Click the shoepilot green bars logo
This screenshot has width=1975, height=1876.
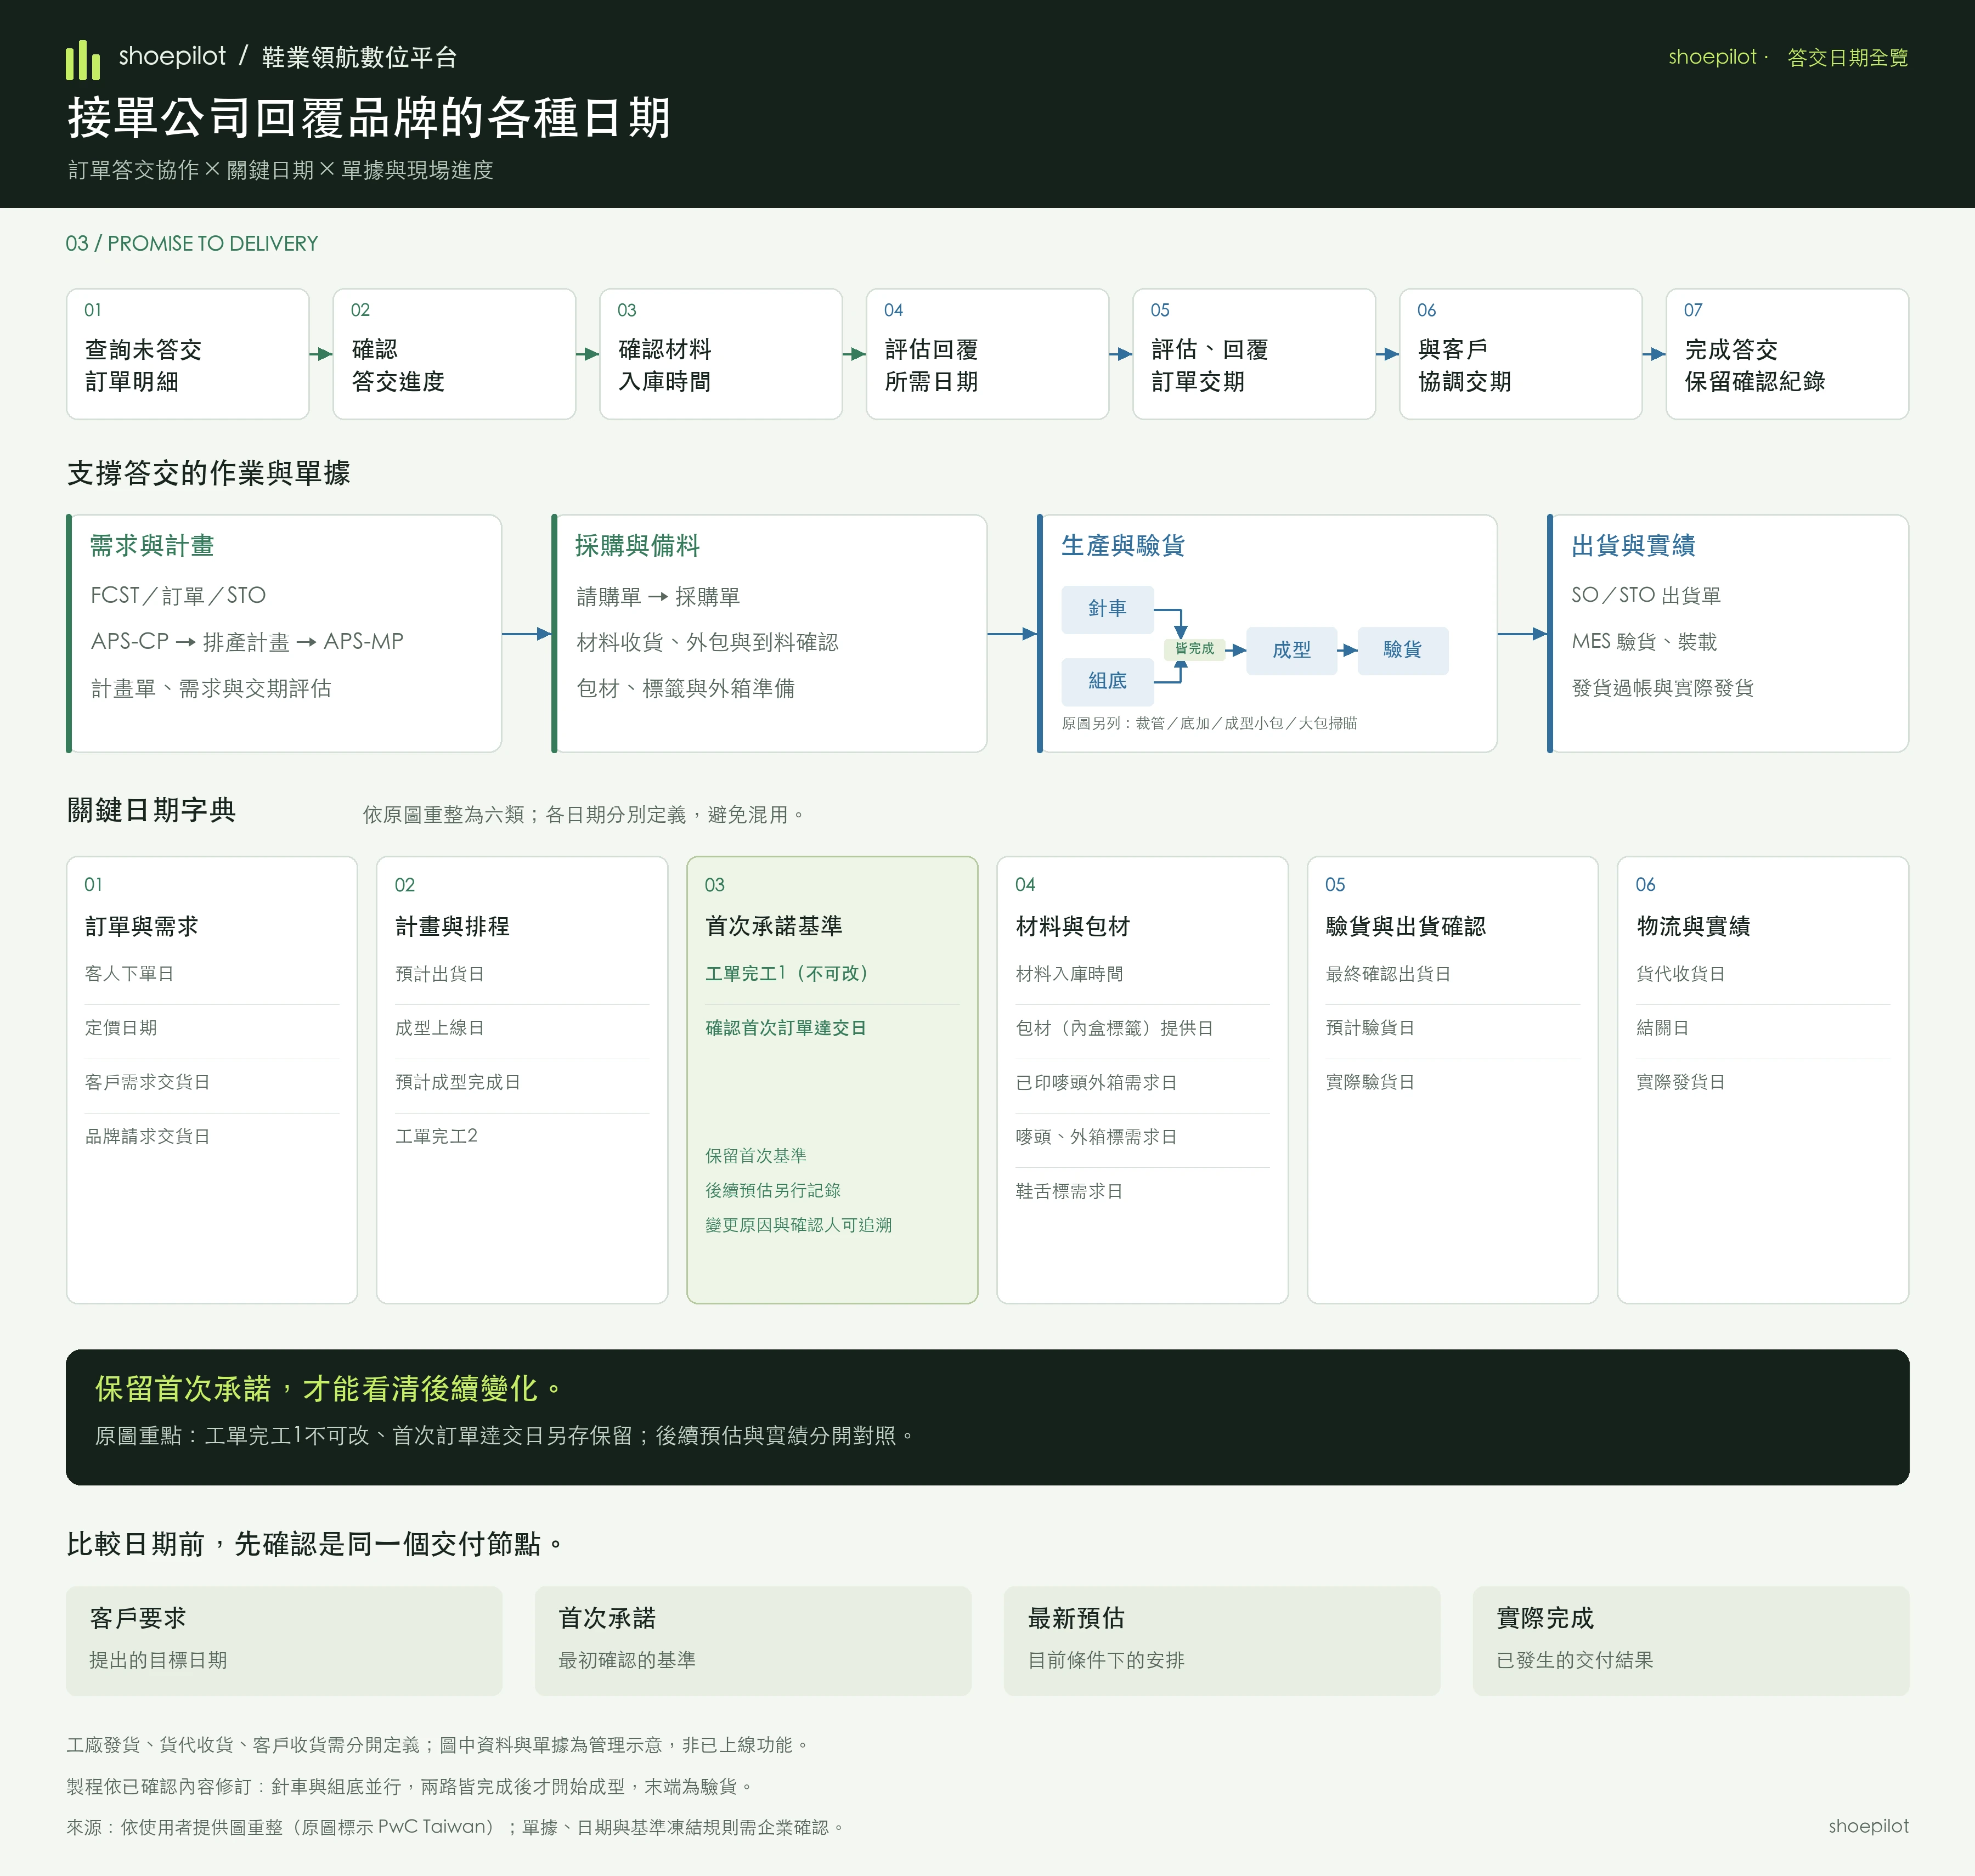(x=83, y=60)
